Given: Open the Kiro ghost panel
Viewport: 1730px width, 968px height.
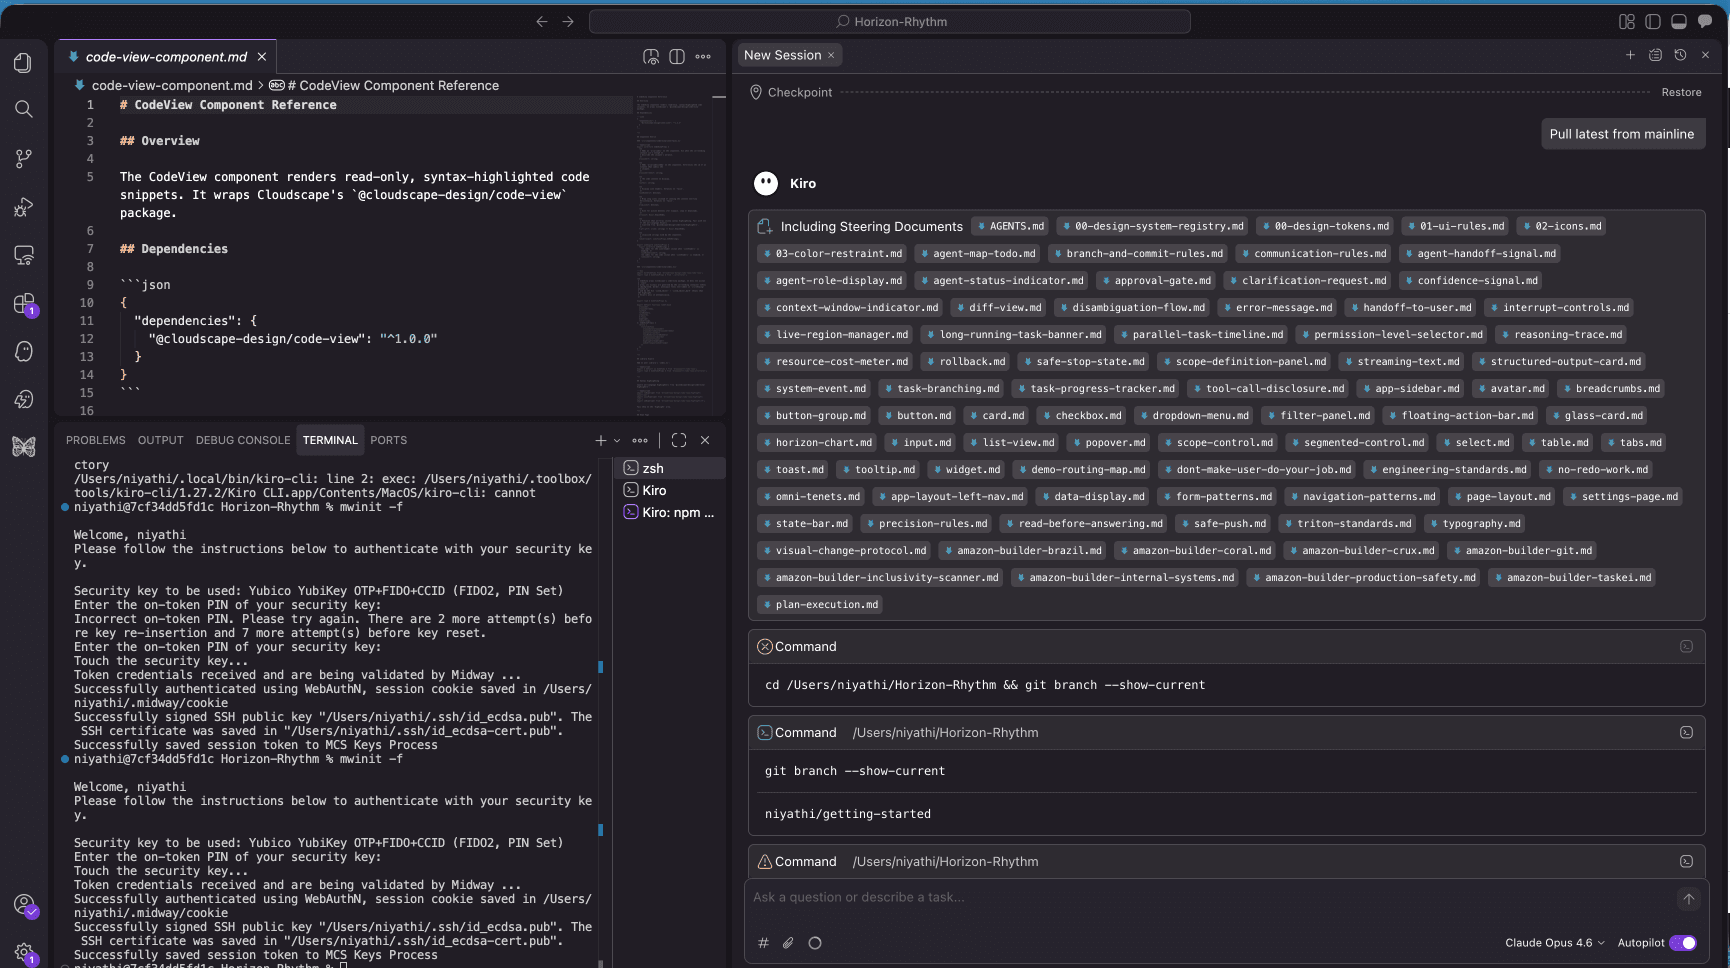Looking at the screenshot, I should (x=23, y=351).
